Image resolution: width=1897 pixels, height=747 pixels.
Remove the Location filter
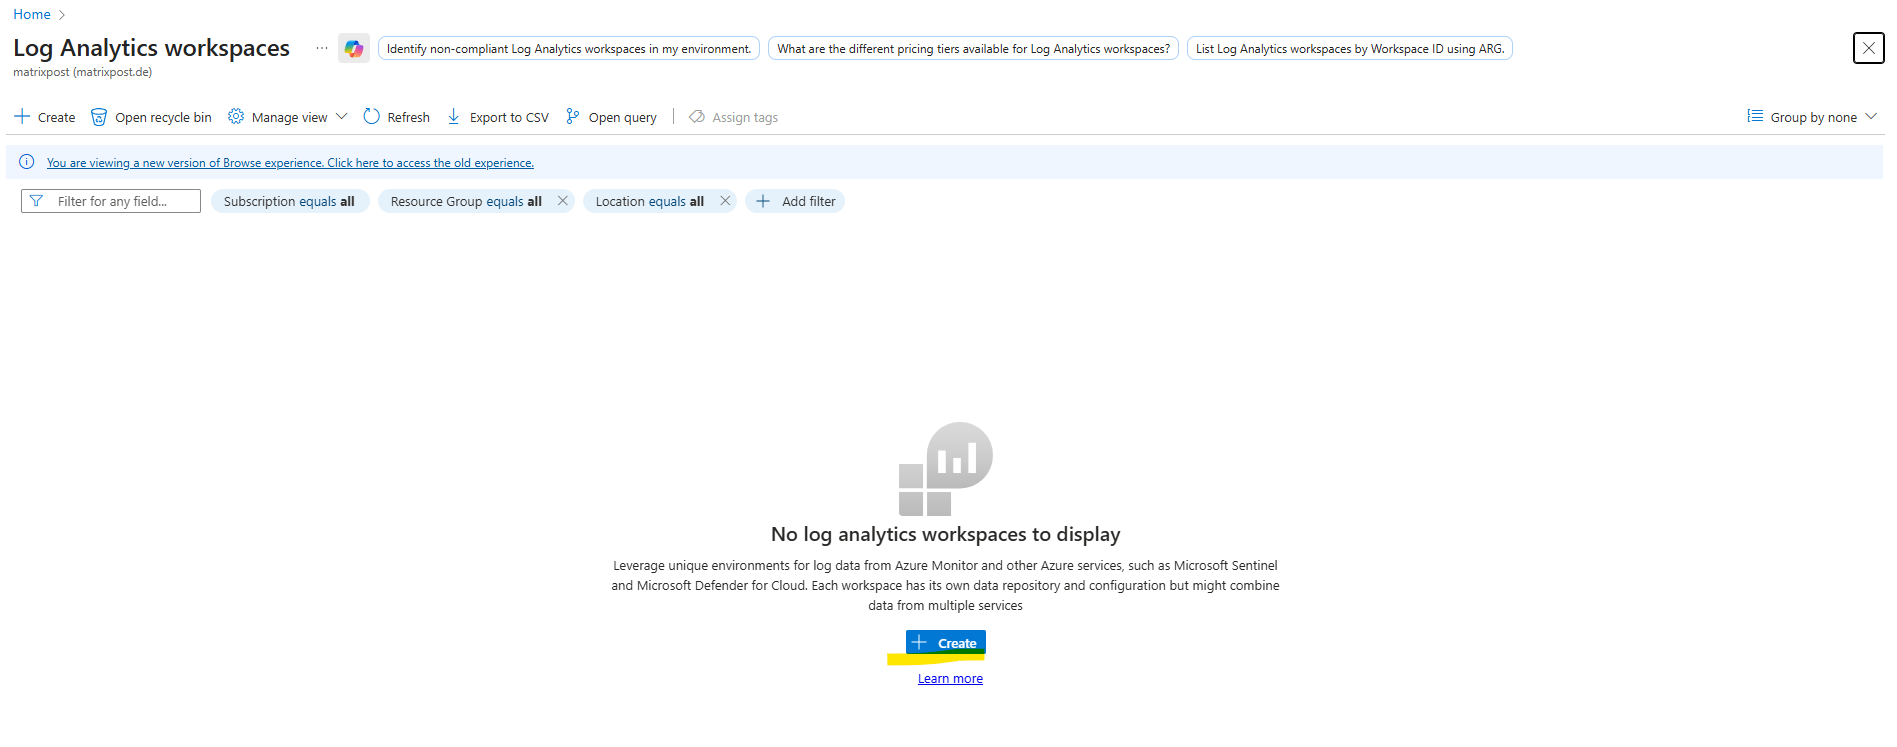tap(725, 201)
